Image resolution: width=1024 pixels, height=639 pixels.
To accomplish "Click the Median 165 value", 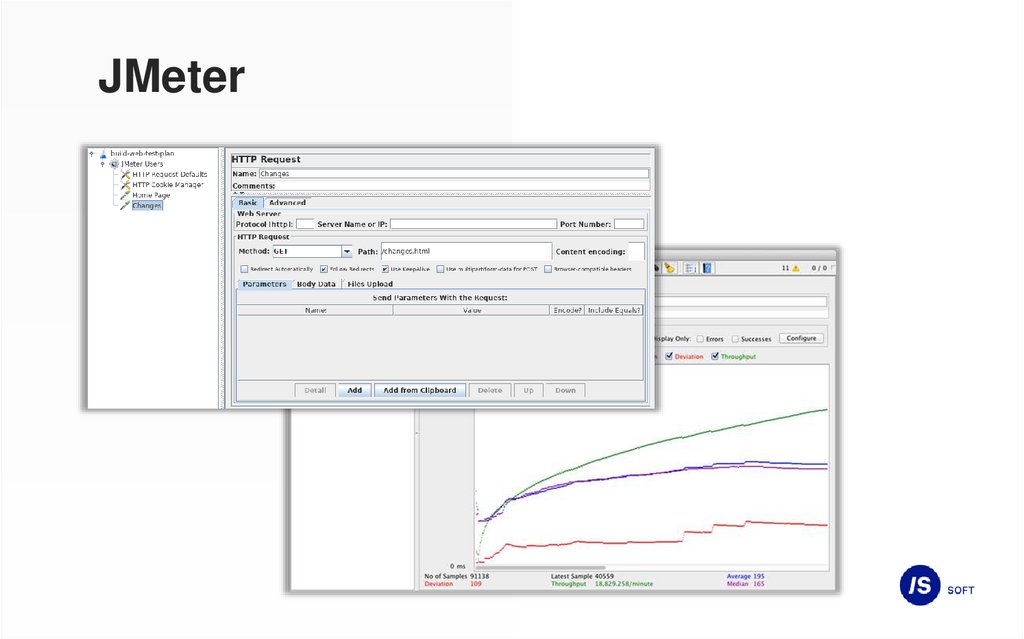I will [745, 584].
